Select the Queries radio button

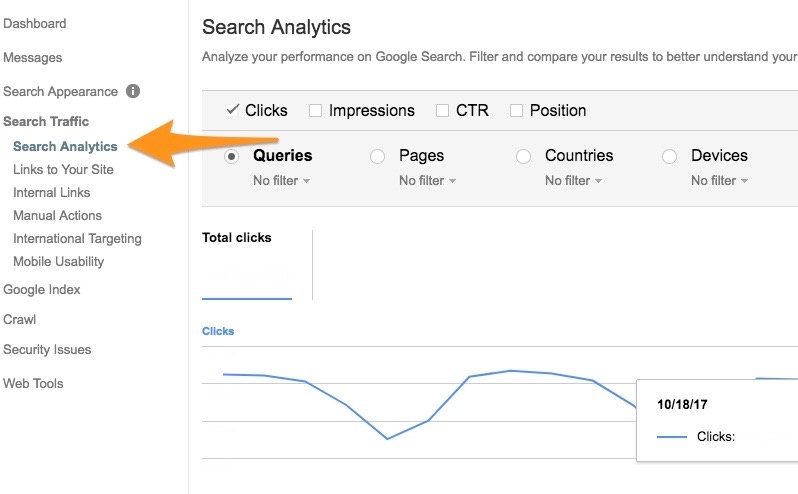pyautogui.click(x=232, y=156)
